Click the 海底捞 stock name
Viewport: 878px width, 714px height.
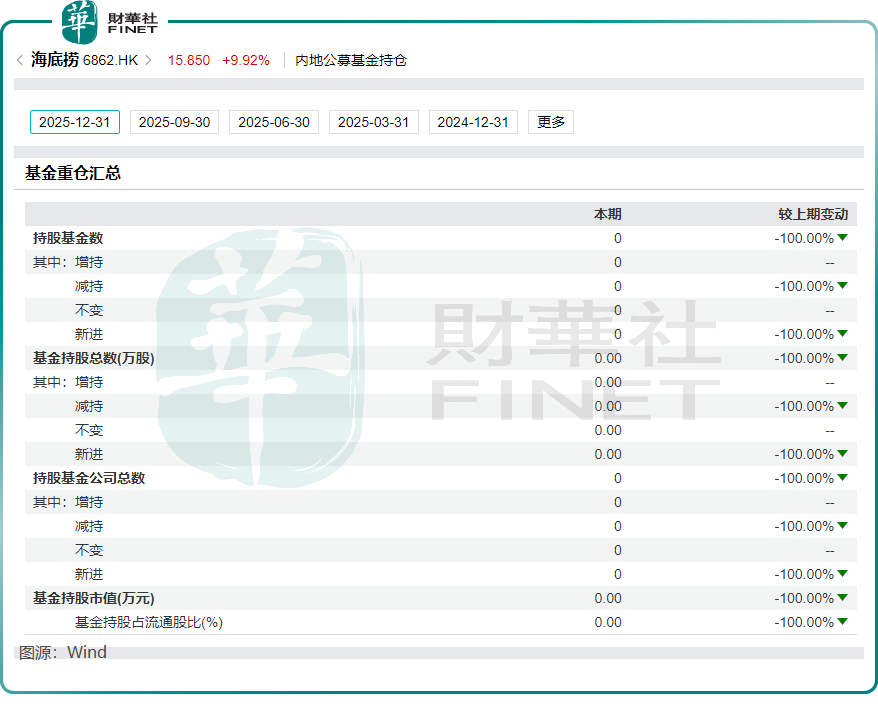tap(55, 60)
